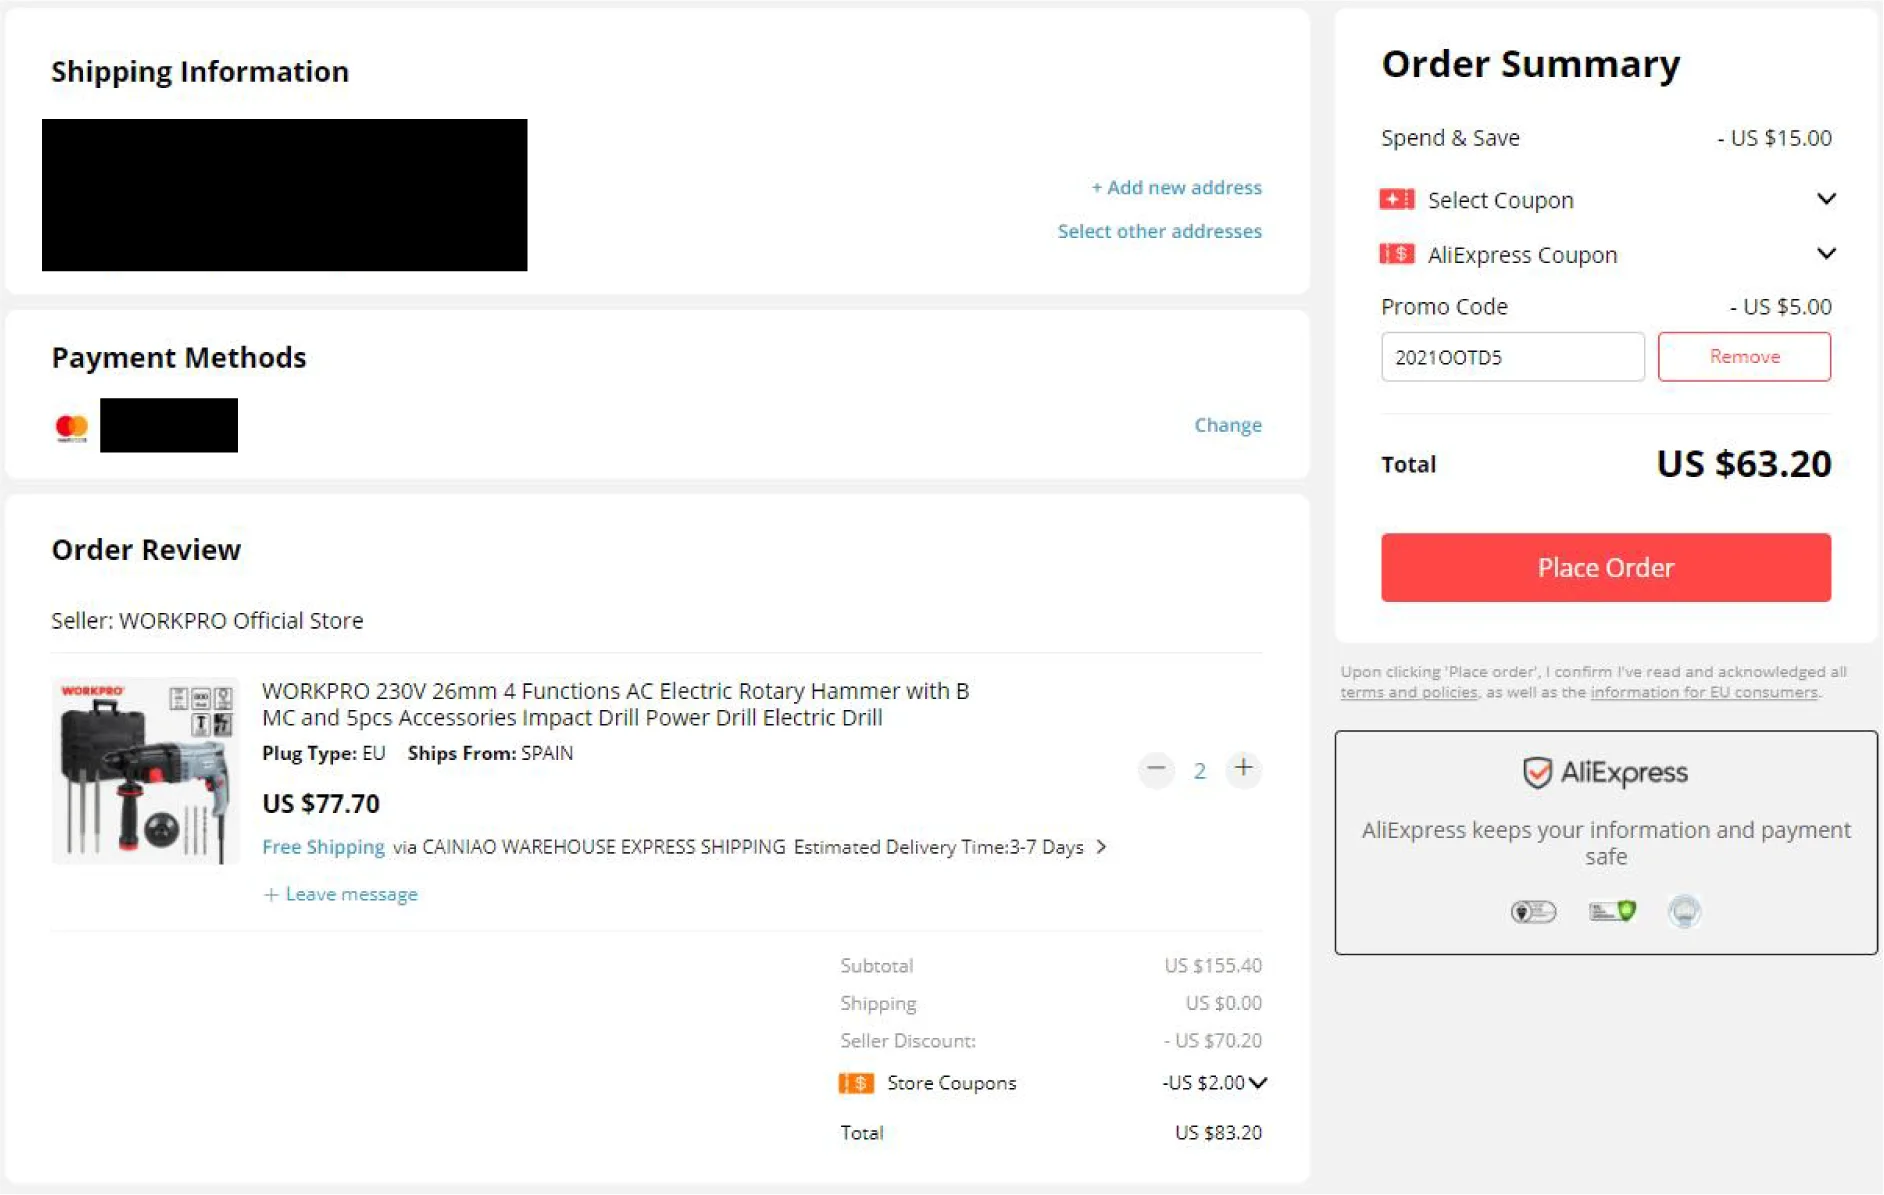Change the payment method

point(1227,425)
